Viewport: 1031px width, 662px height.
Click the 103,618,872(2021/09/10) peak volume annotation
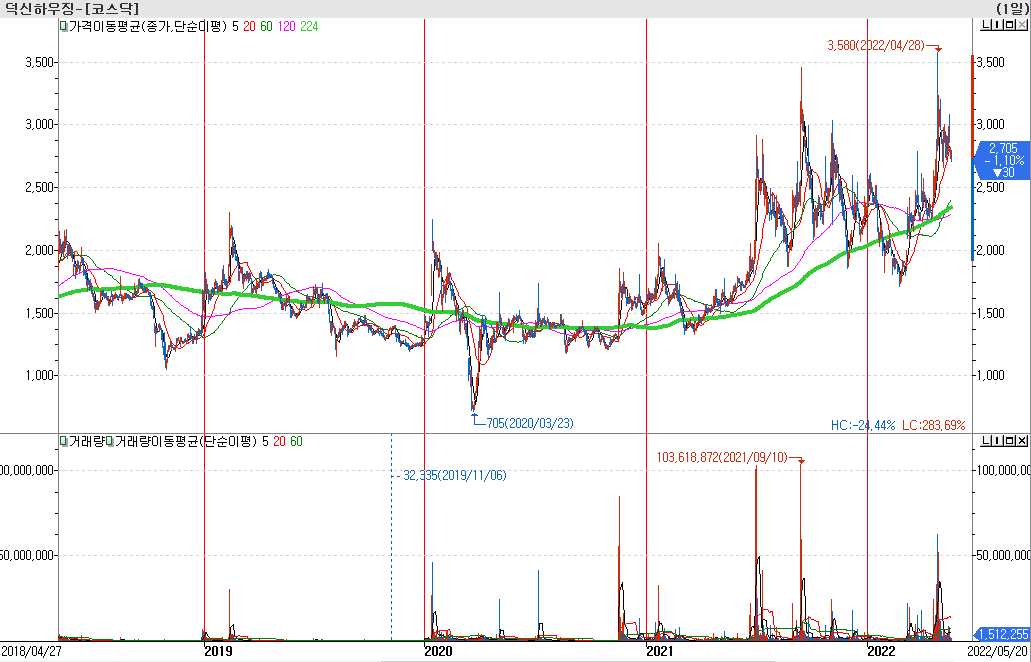(722, 456)
